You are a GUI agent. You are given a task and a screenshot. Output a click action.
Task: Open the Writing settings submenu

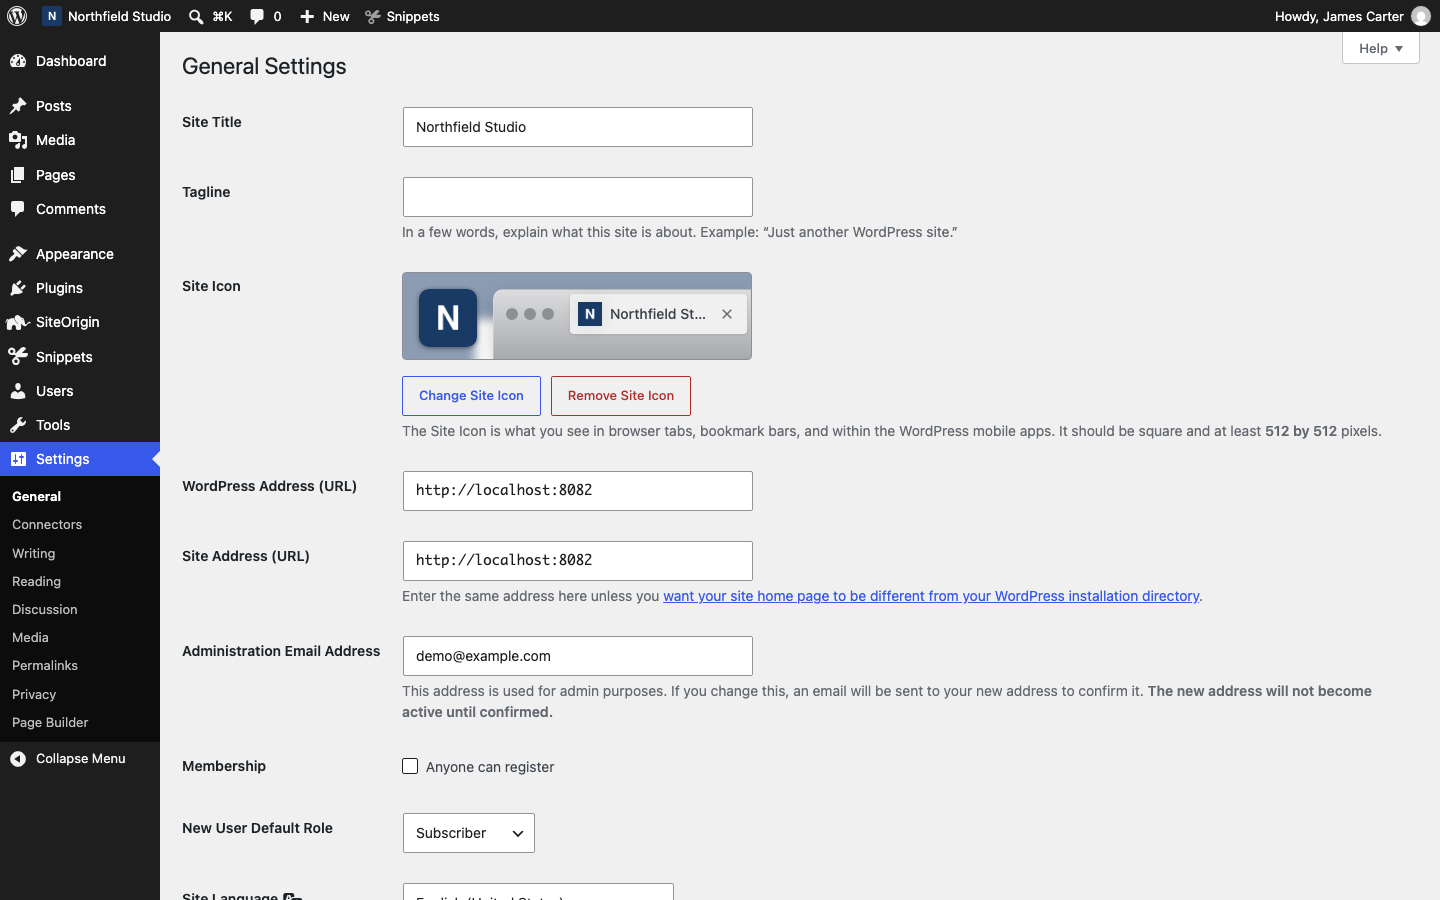pos(34,553)
